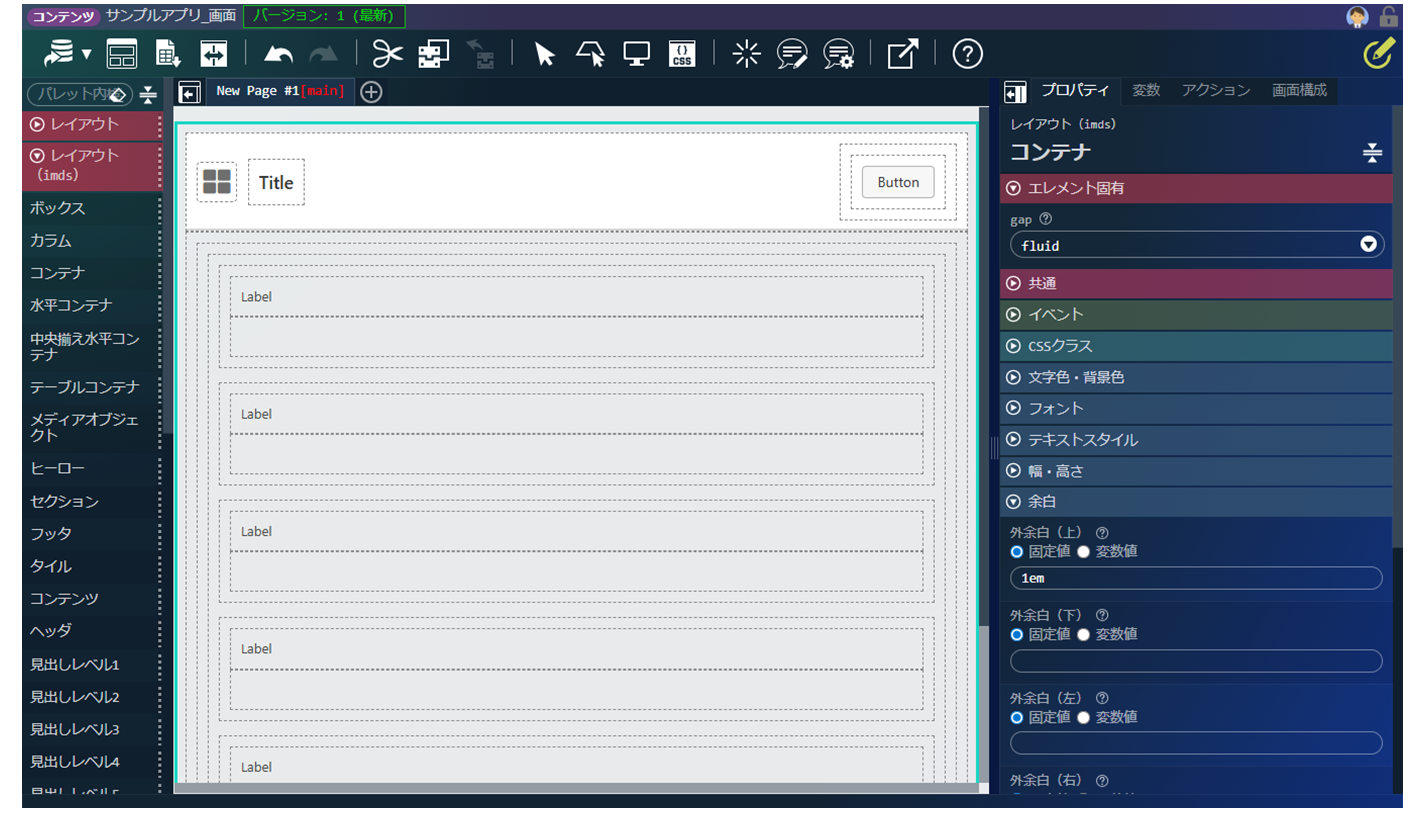Screen dimensions: 1425x815
Task: Click the page layout template icon
Action: coord(122,54)
